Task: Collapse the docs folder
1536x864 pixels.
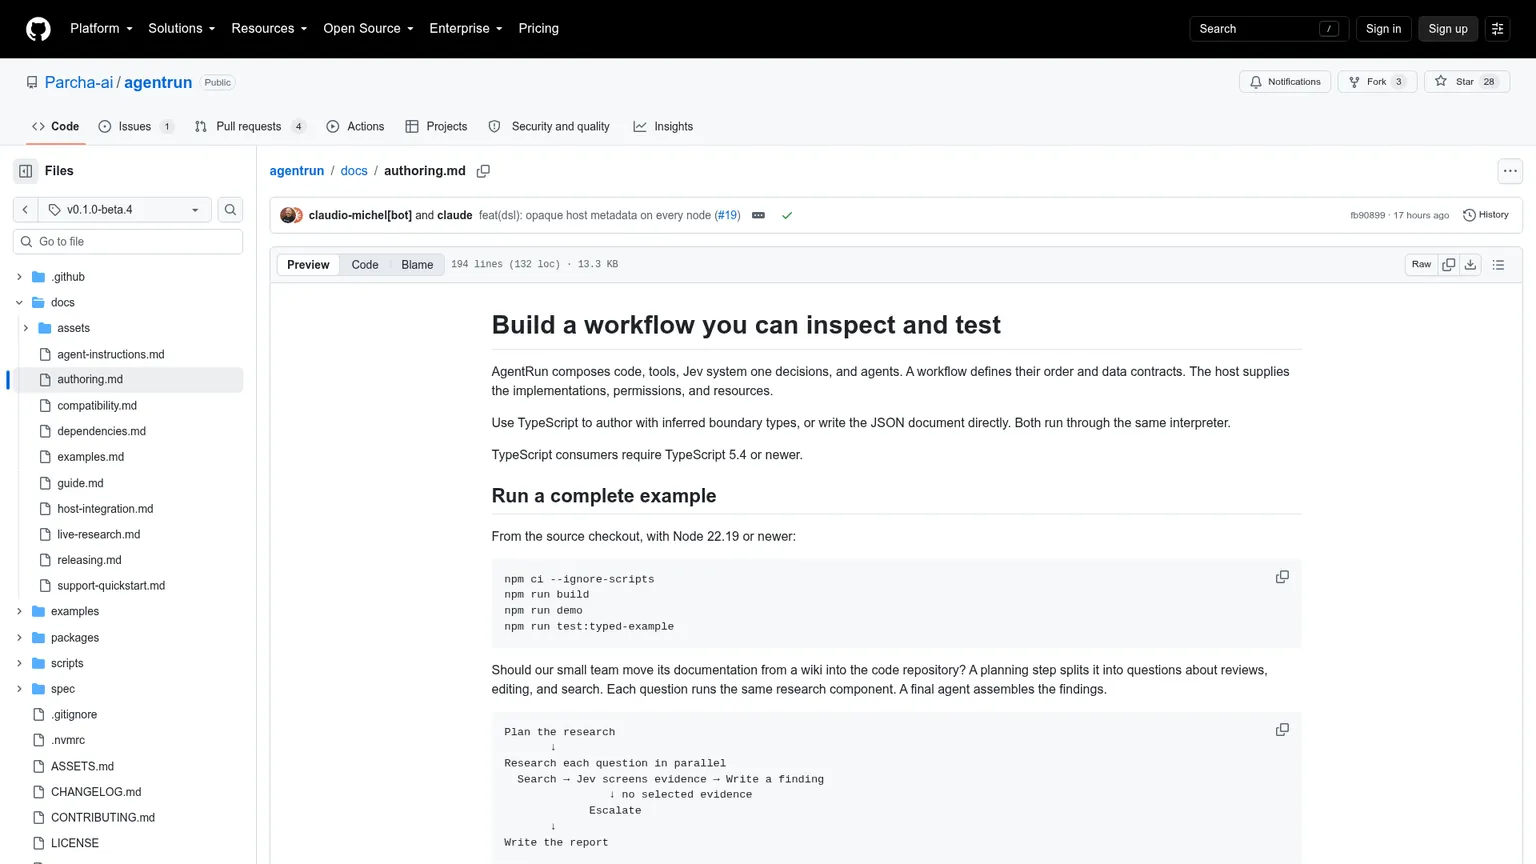Action: click(19, 303)
